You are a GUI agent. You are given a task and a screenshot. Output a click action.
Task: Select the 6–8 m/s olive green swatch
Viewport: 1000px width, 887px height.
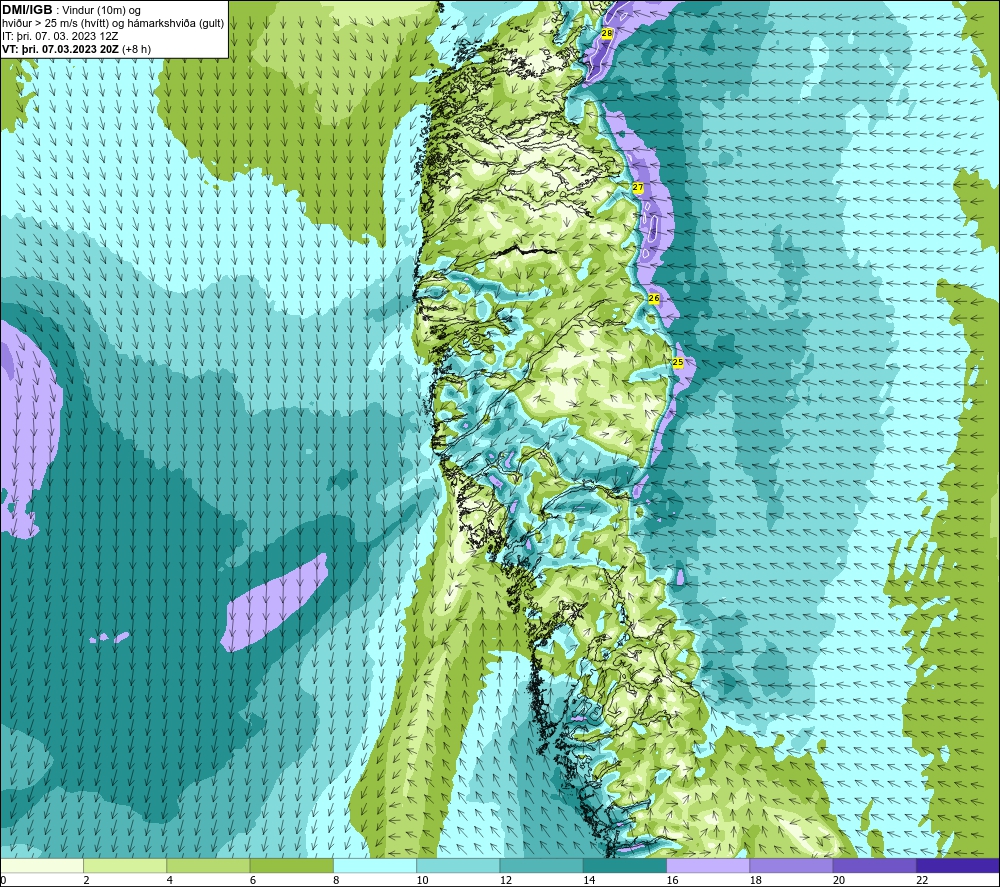[x=291, y=865]
